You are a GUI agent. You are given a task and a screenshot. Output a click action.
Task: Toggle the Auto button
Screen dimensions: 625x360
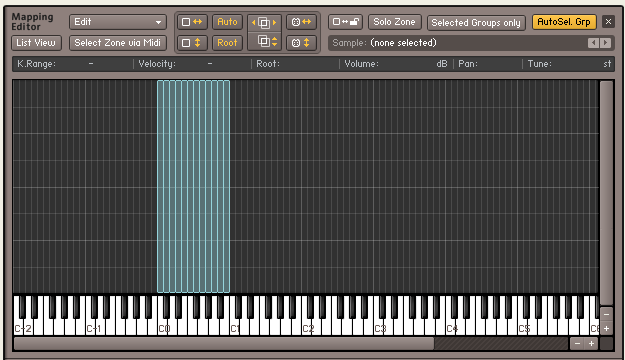click(227, 22)
